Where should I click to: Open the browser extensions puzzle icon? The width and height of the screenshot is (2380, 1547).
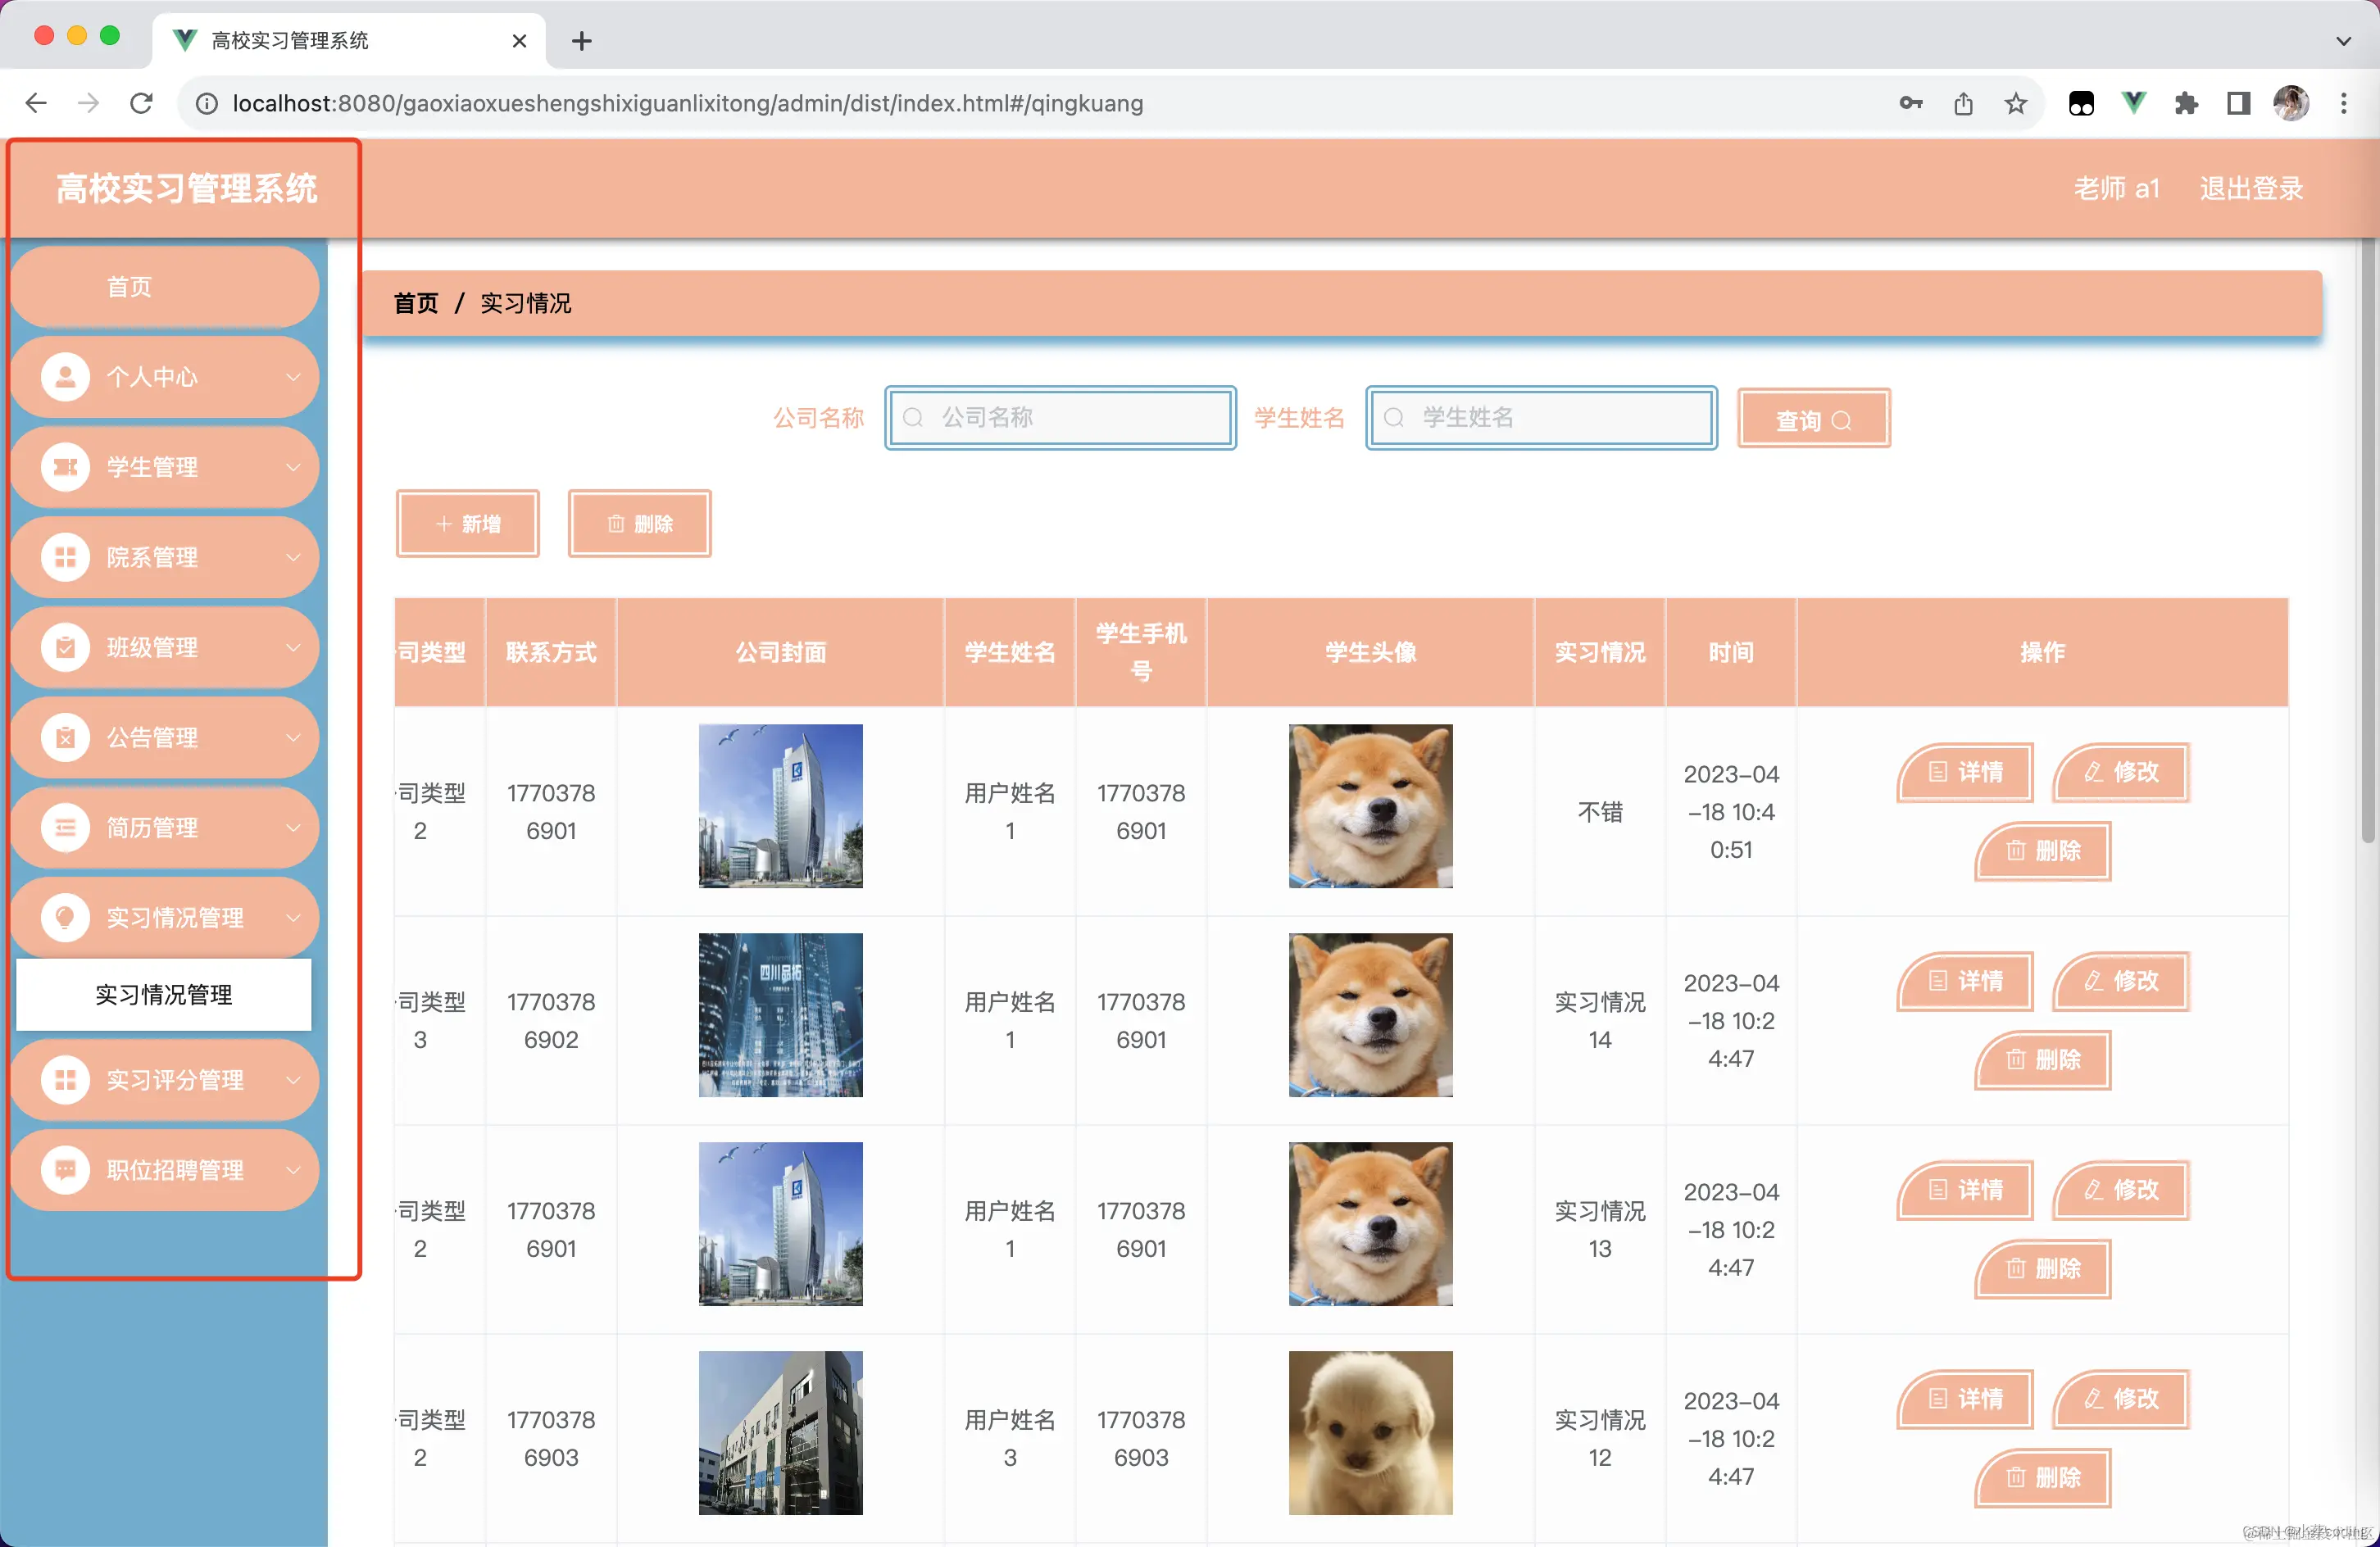point(2186,103)
